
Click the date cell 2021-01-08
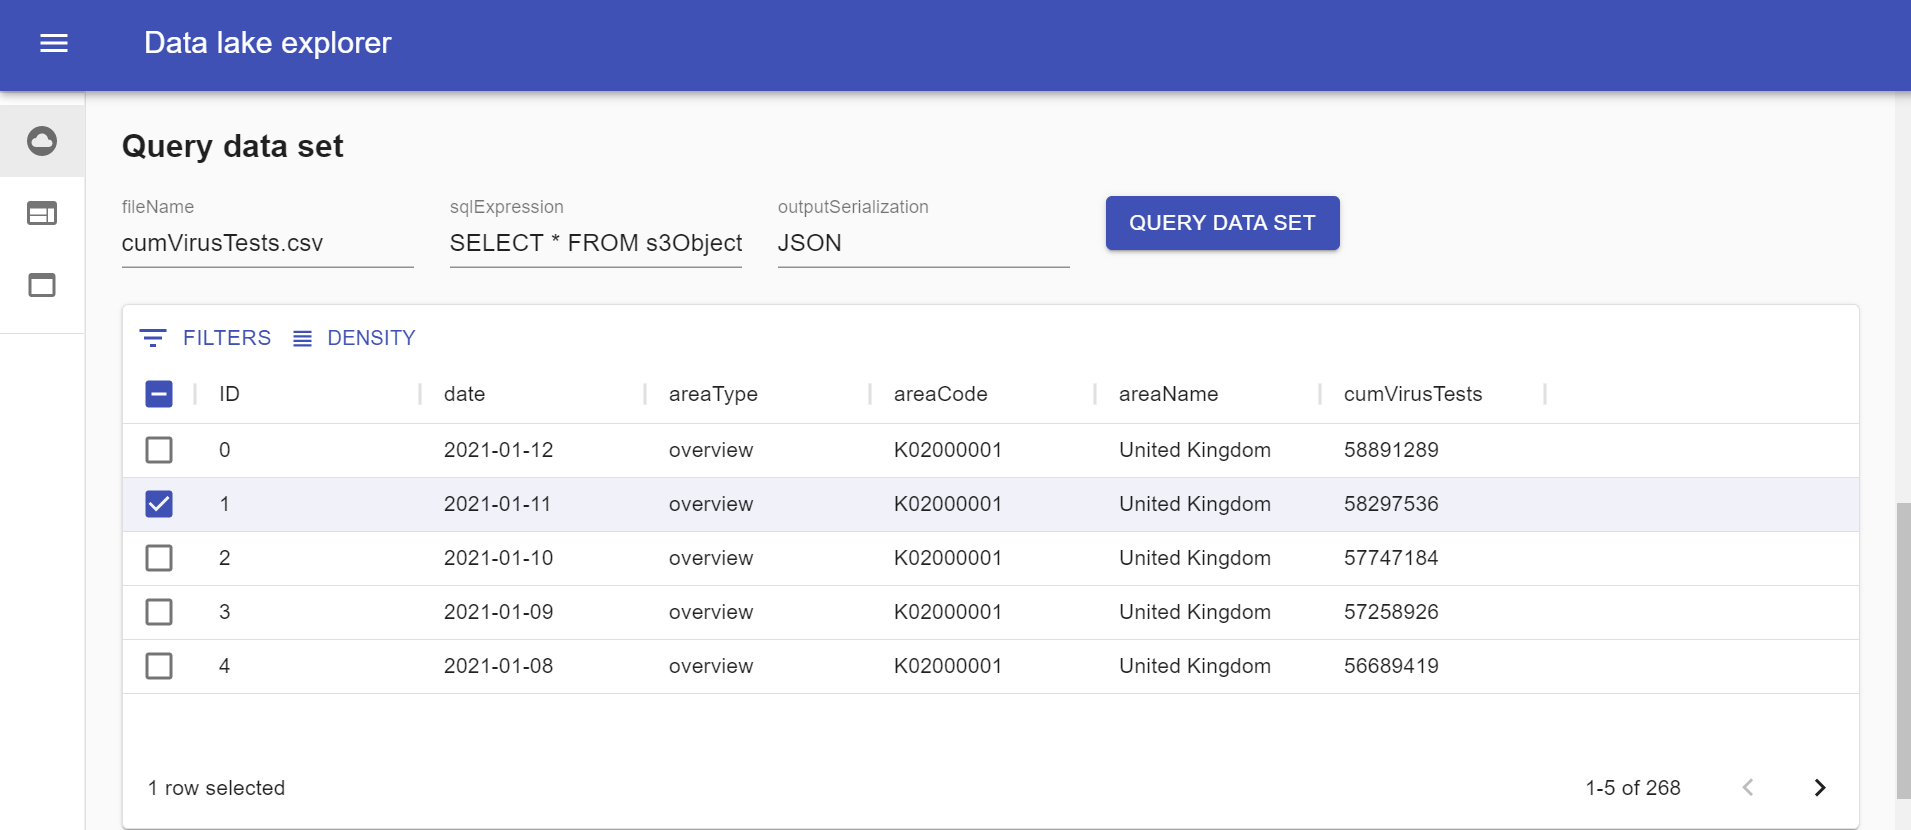point(498,666)
